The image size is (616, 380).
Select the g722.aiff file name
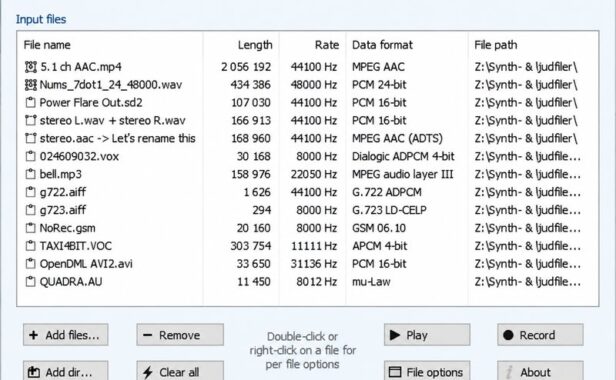[62, 192]
